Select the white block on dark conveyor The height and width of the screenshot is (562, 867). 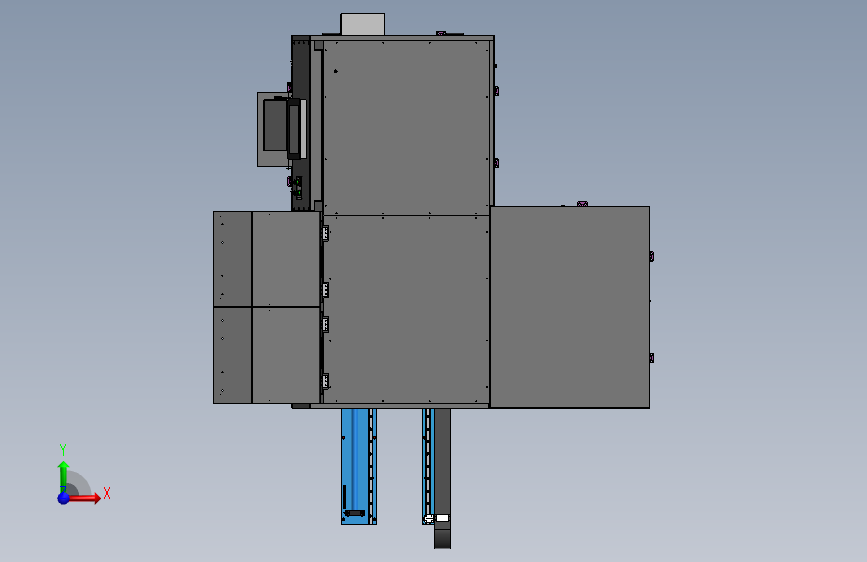[x=442, y=518]
